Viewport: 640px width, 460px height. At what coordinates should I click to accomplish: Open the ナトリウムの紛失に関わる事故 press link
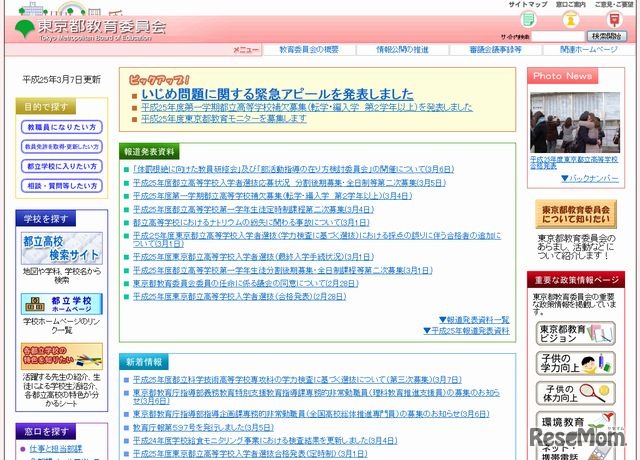(x=251, y=222)
